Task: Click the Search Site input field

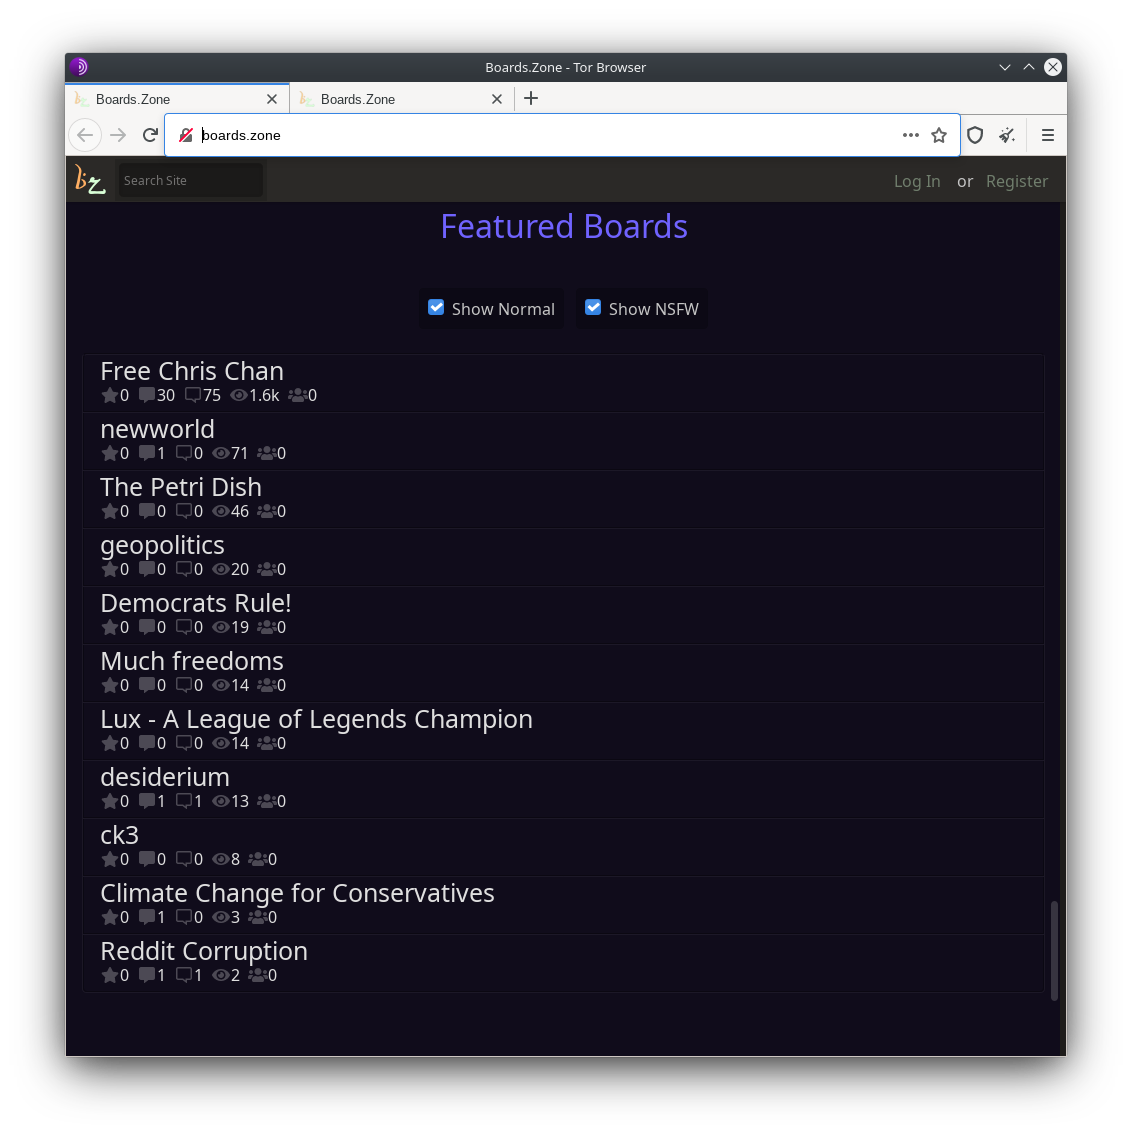Action: point(190,181)
